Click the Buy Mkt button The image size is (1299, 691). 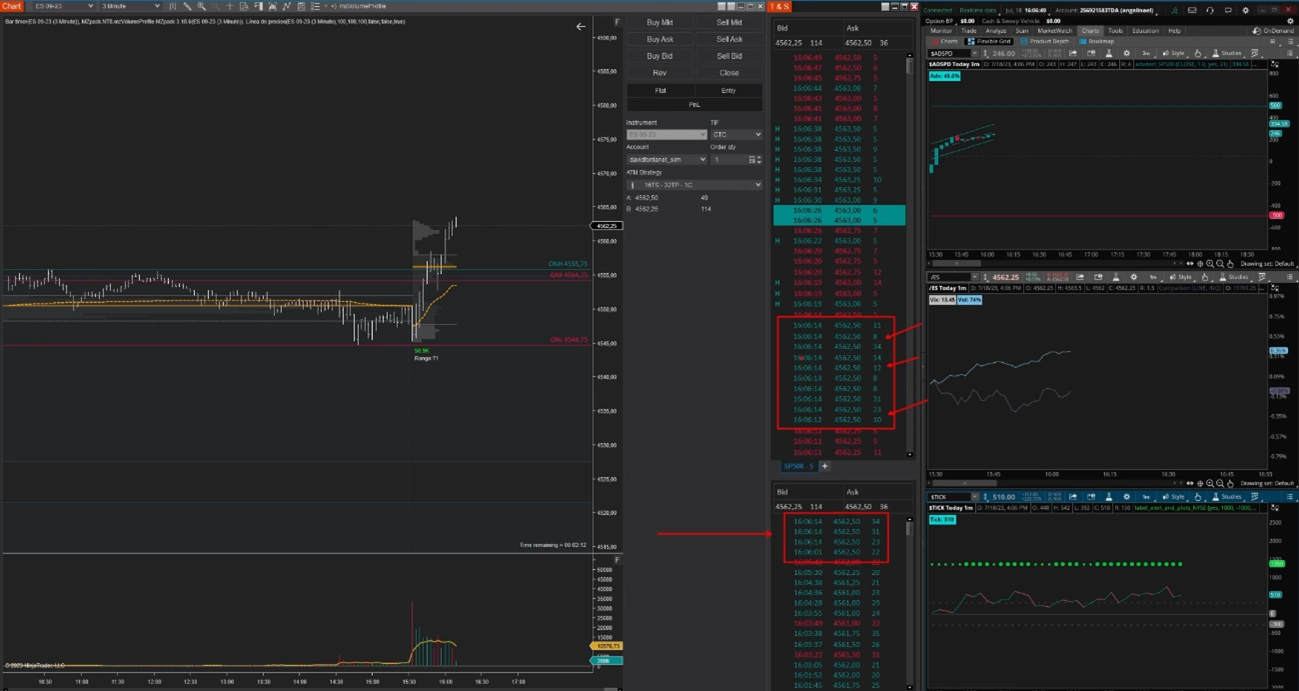click(660, 22)
